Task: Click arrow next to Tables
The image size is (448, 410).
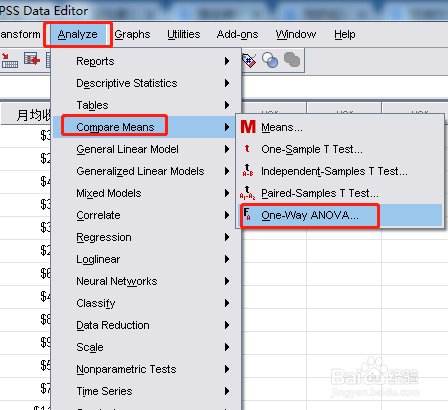Action: tap(227, 105)
